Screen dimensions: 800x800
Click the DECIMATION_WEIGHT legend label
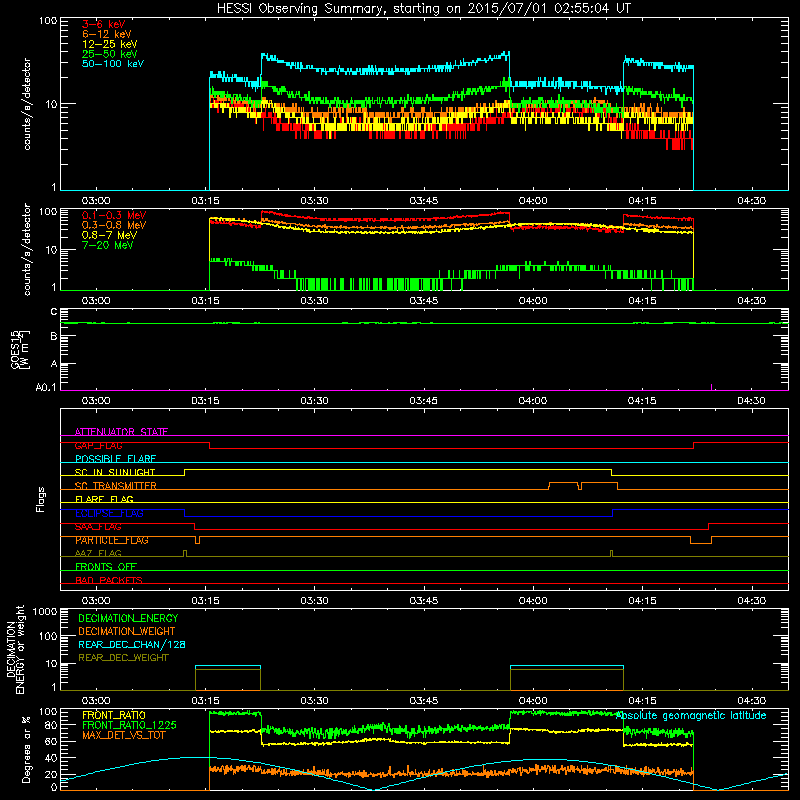tap(127, 631)
